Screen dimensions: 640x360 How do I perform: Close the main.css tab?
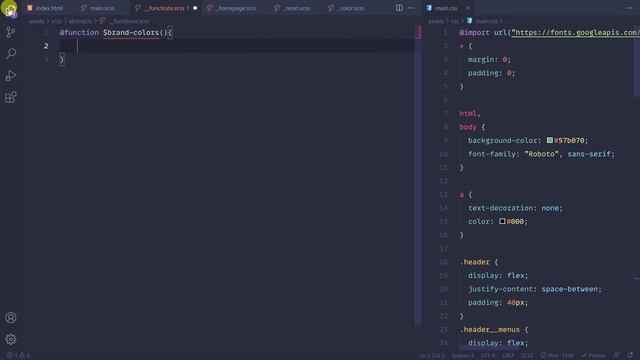468,8
